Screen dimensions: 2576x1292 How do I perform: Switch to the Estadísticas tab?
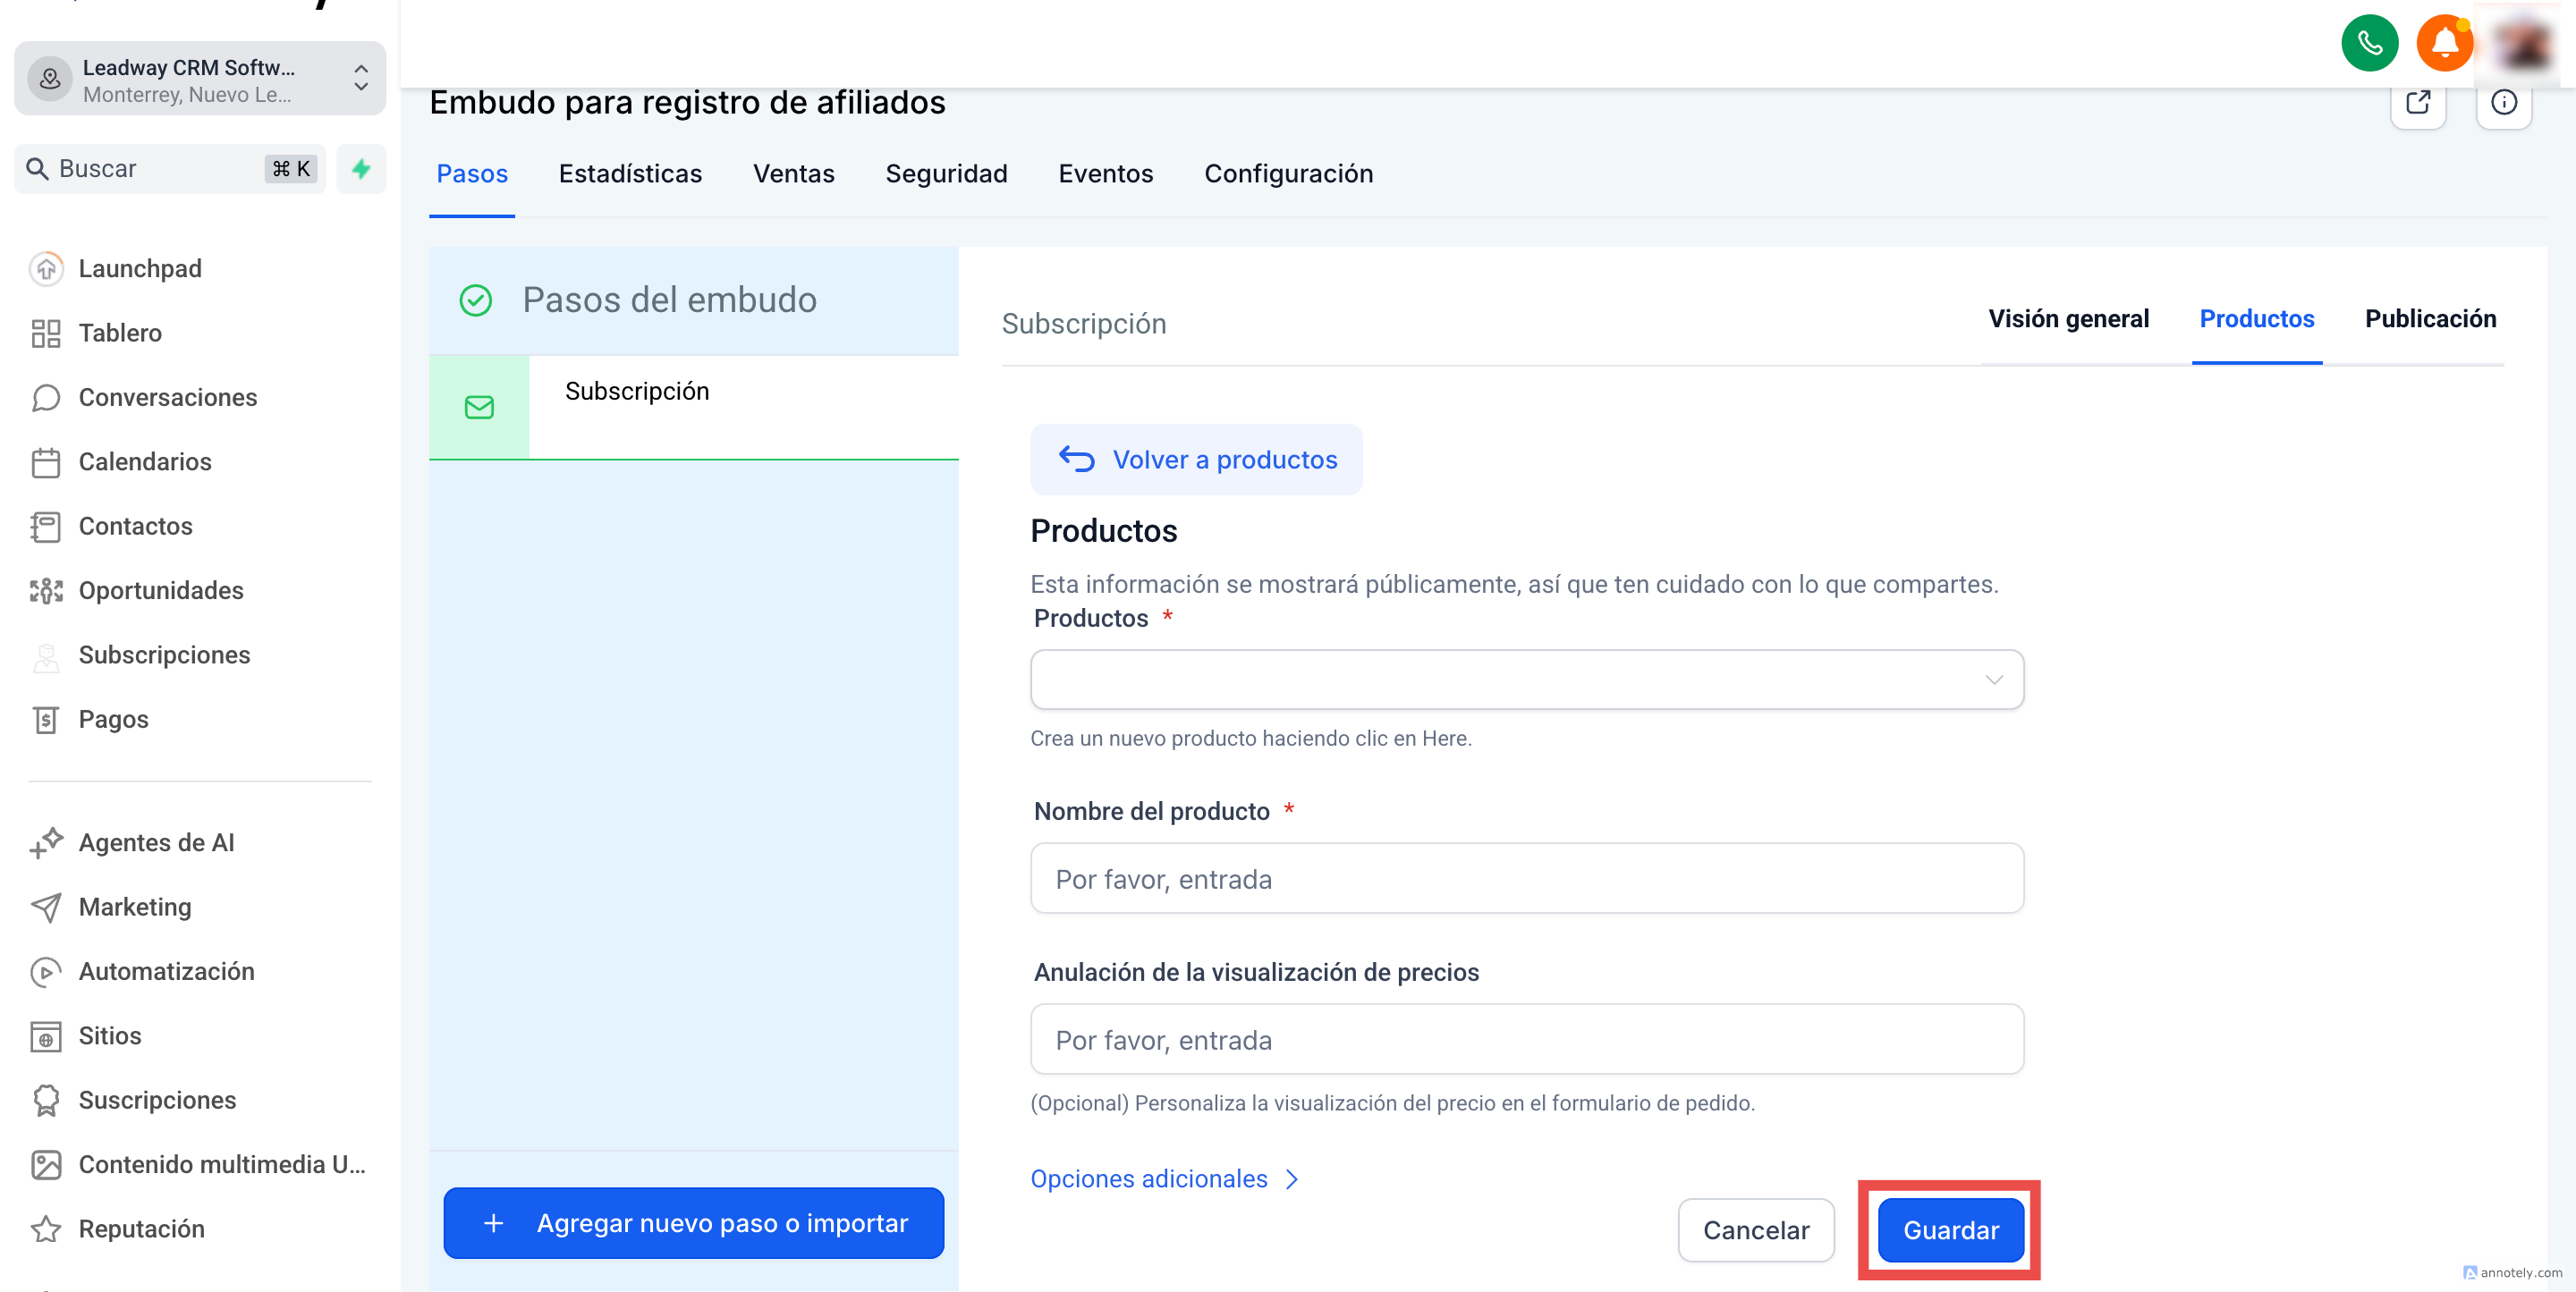[630, 174]
